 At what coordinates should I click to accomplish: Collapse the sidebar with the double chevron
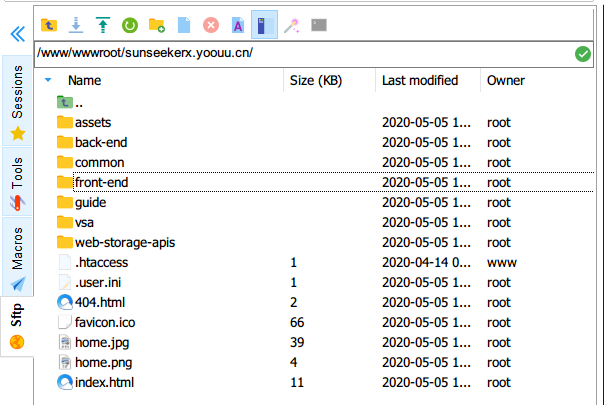coord(17,34)
